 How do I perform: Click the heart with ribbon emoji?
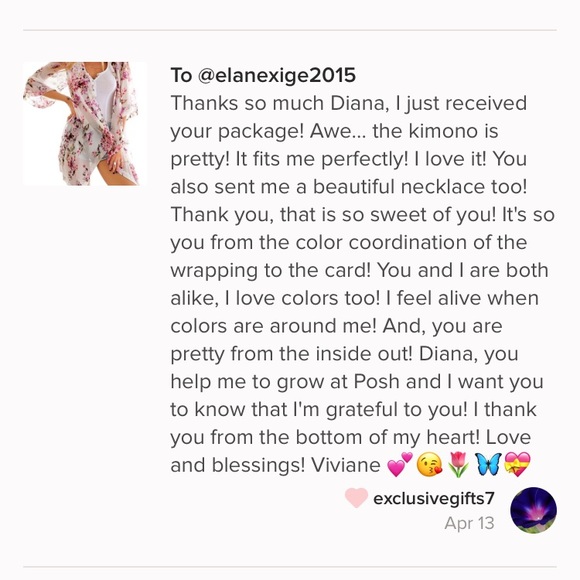point(517,464)
